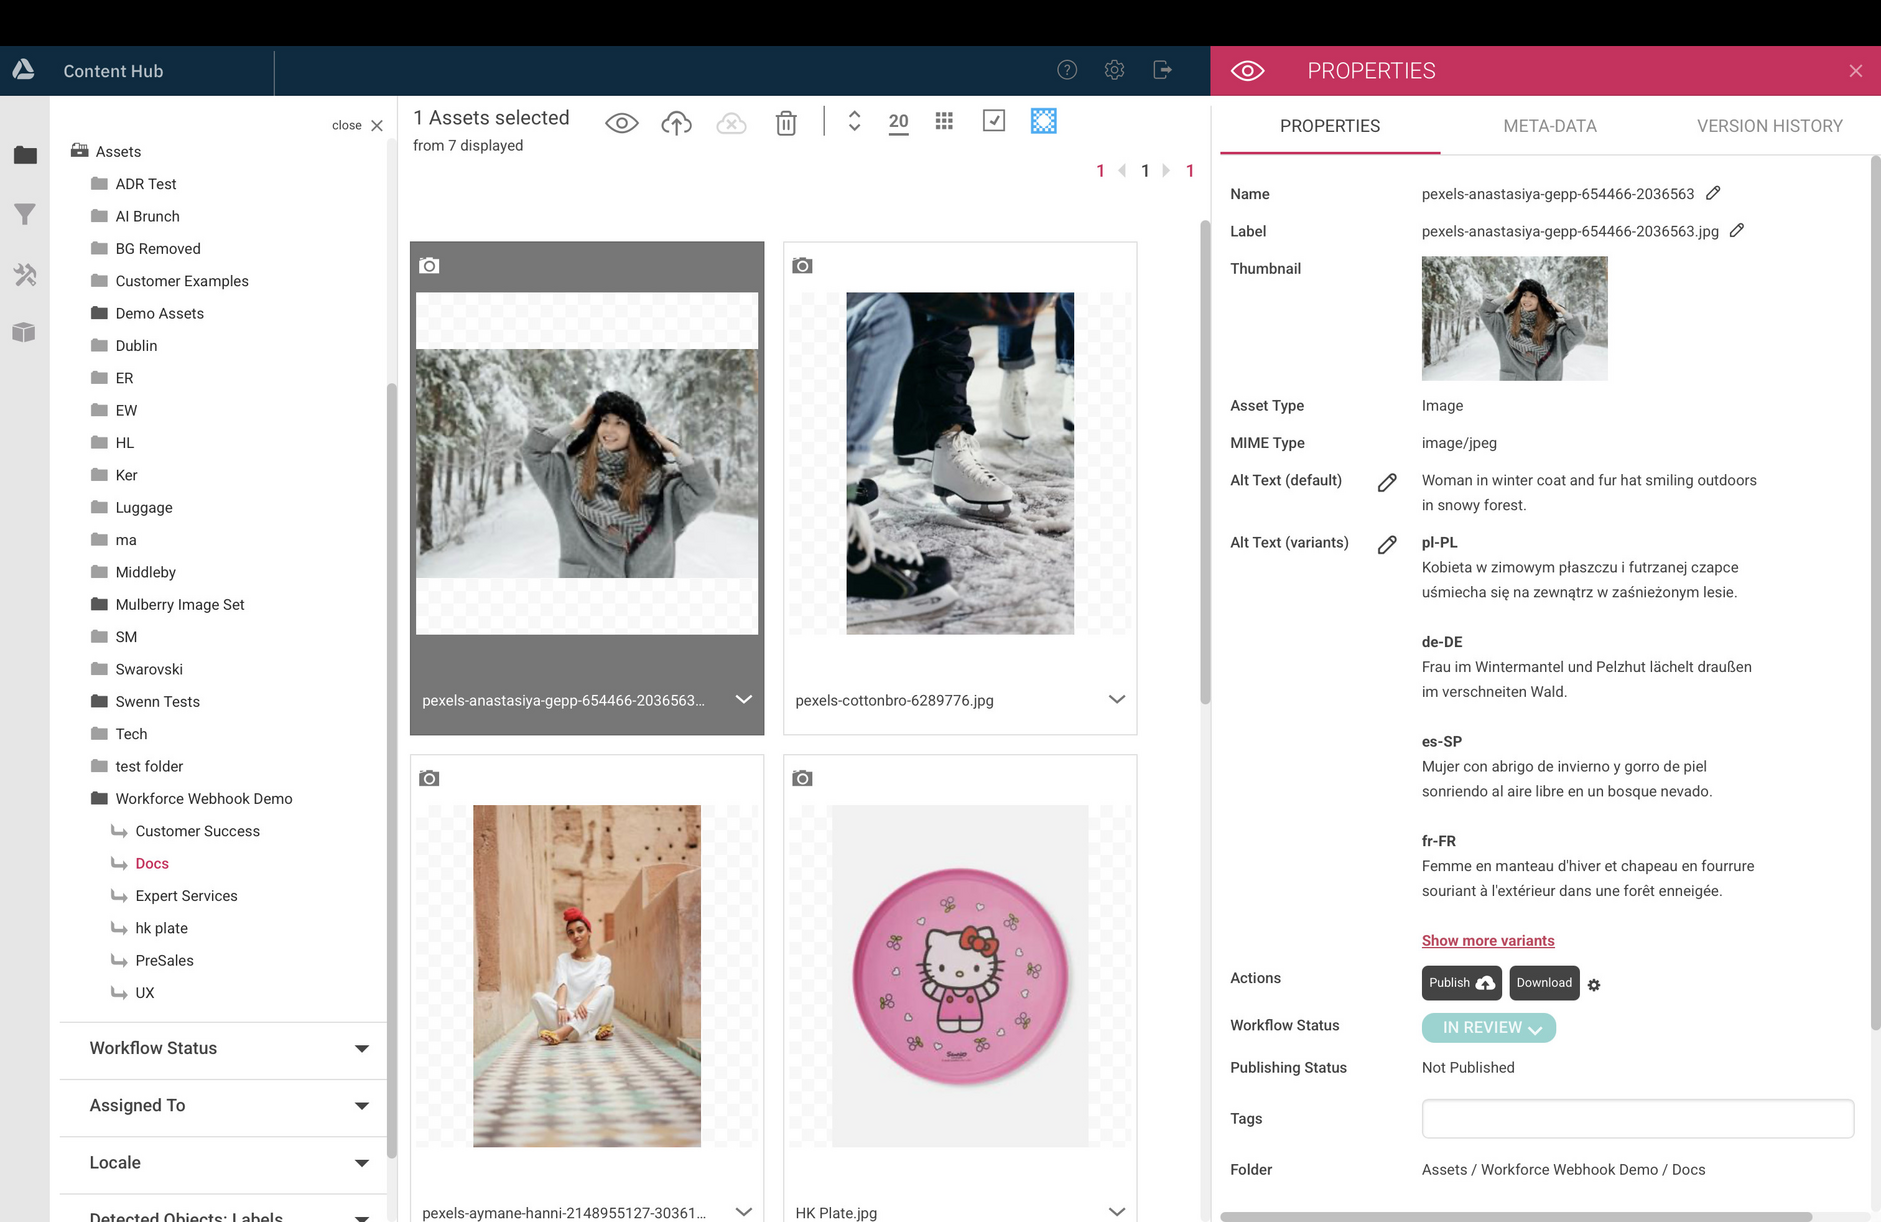The height and width of the screenshot is (1222, 1881).
Task: Switch to grid view layout
Action: point(944,120)
